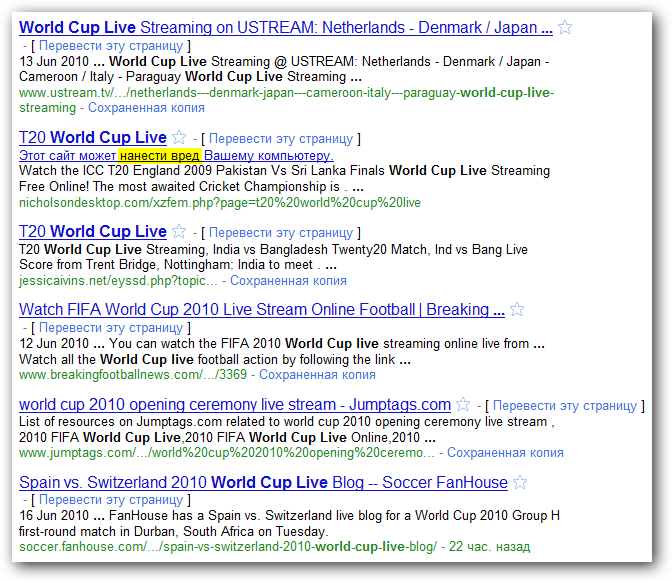Screen dimensions: 672x582
Task: Click the jessicaivins.net/eyssd.php URL text
Action: [x=118, y=281]
